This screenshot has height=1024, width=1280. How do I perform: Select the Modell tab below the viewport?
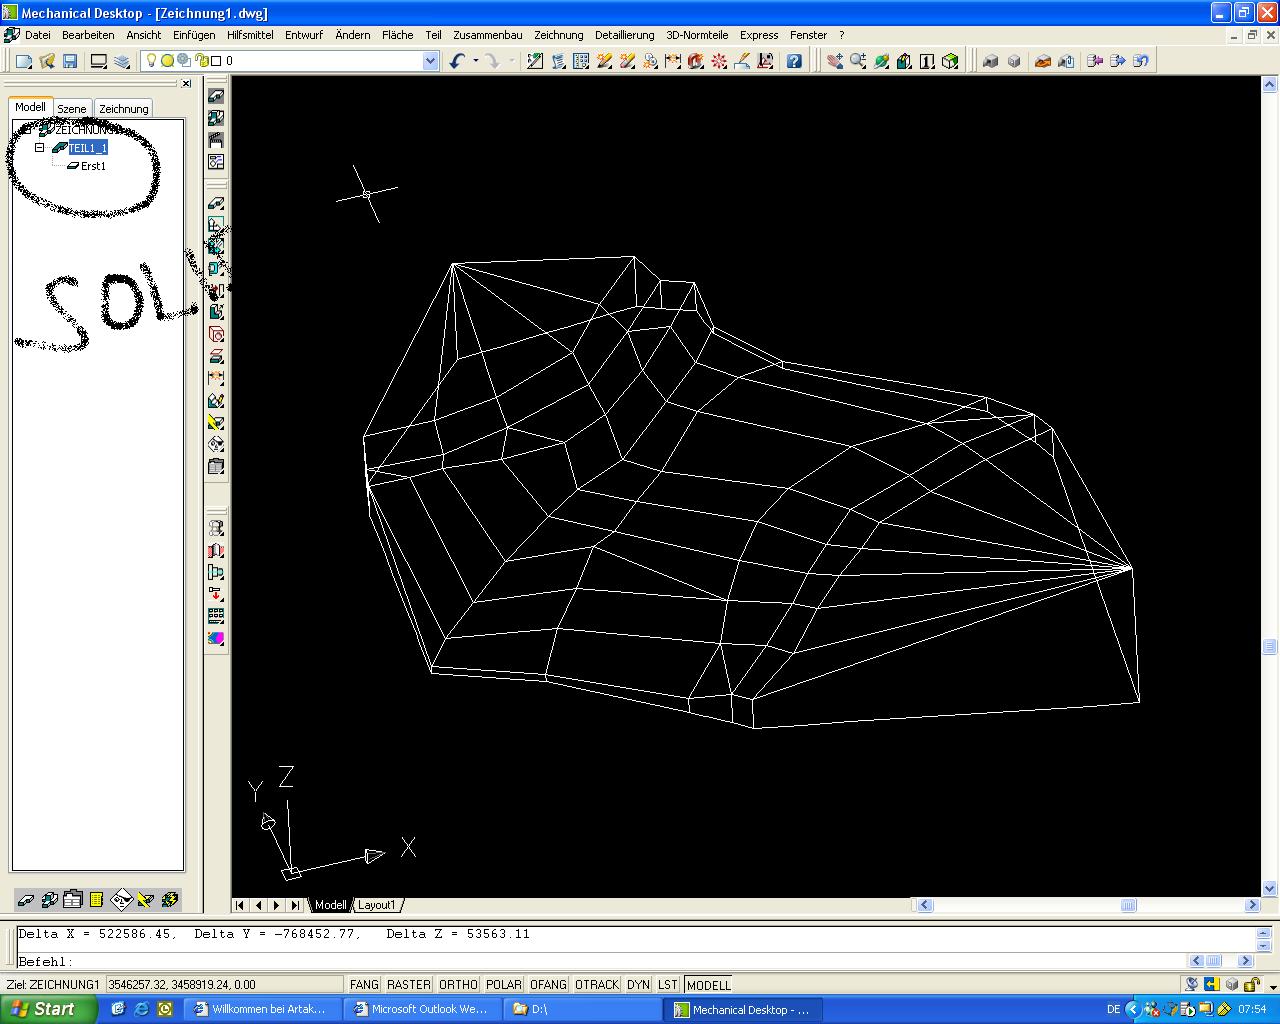pyautogui.click(x=330, y=905)
